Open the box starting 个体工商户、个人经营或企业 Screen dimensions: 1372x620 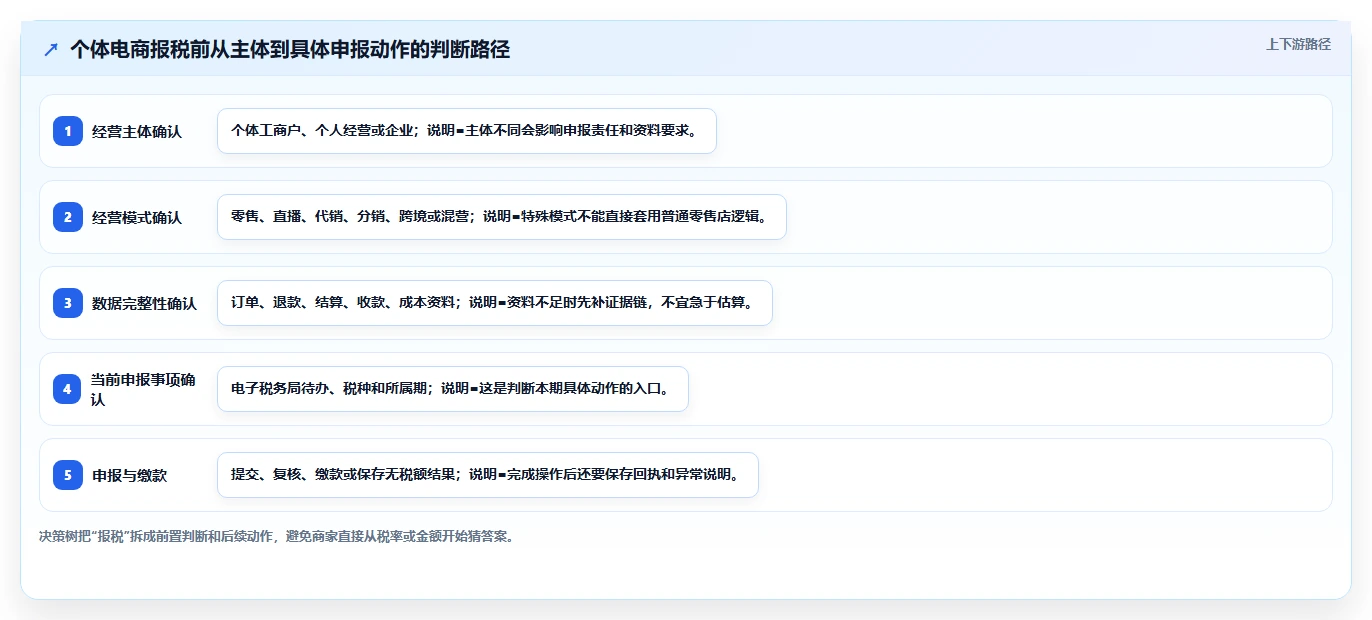pos(467,131)
